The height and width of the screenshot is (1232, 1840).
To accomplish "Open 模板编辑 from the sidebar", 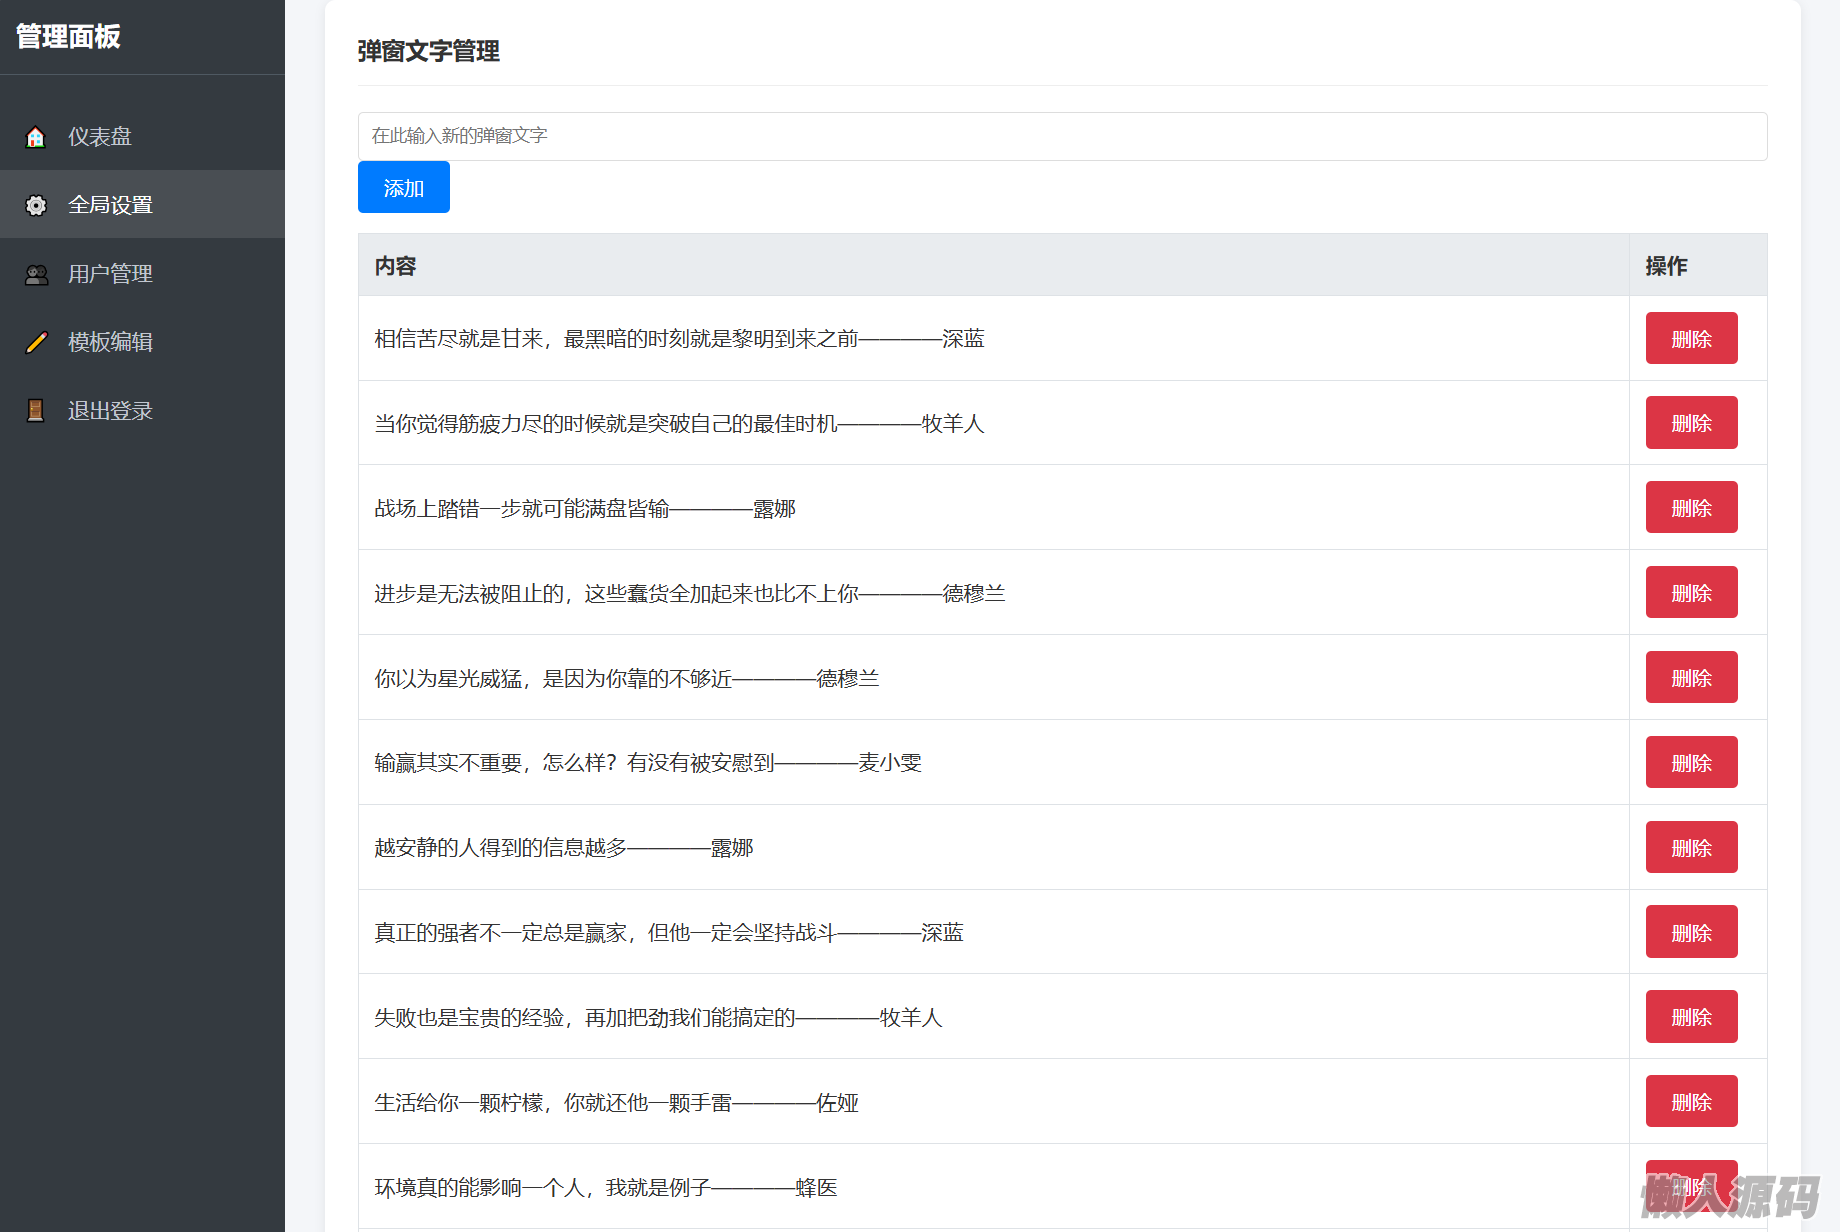I will [x=110, y=342].
